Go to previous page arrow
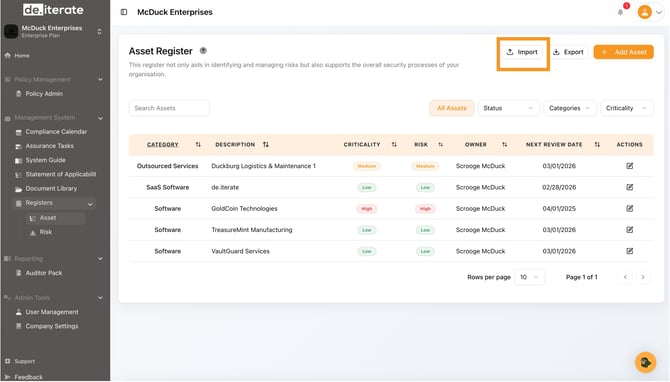 pos(625,277)
